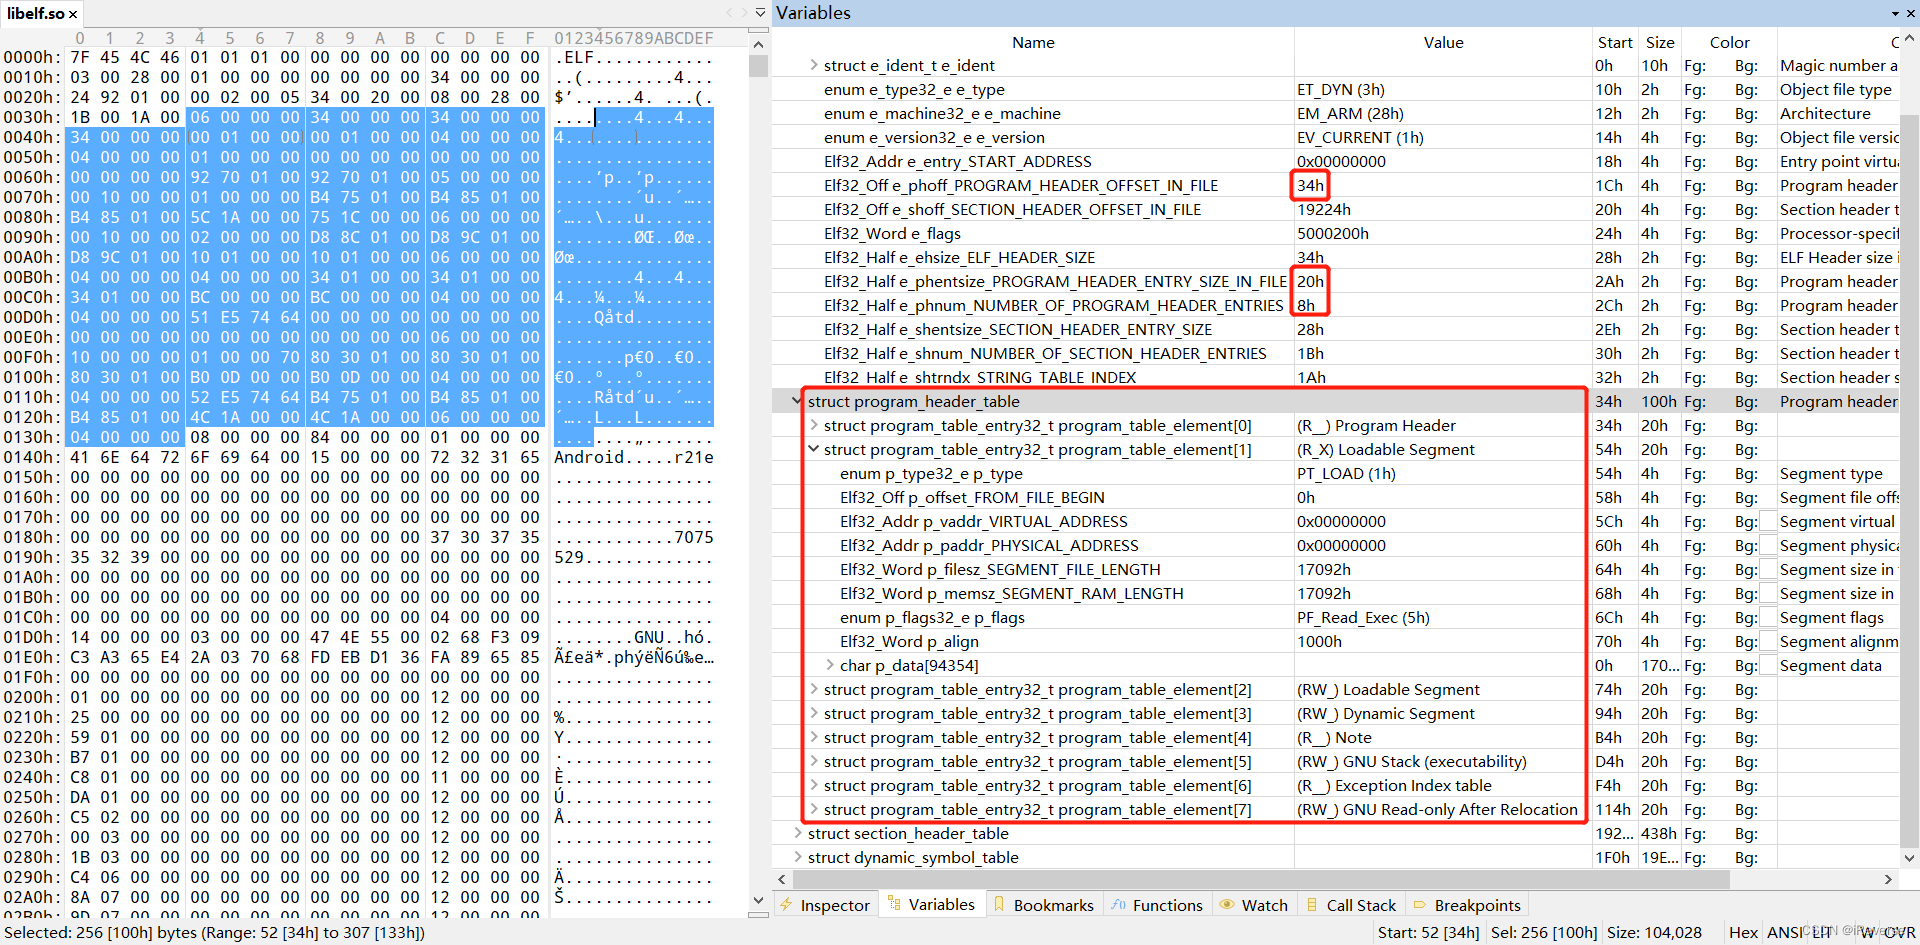The image size is (1920, 945).
Task: Toggle LIT endian indicator in status bar
Action: coord(1821,932)
